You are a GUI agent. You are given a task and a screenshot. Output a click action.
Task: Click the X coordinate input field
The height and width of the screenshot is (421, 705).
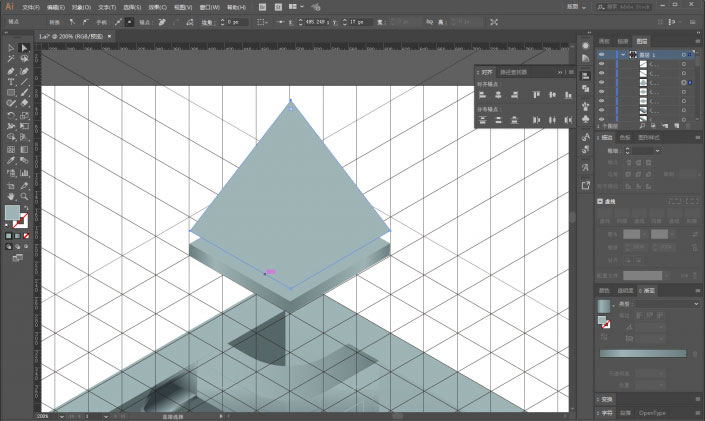click(x=317, y=22)
